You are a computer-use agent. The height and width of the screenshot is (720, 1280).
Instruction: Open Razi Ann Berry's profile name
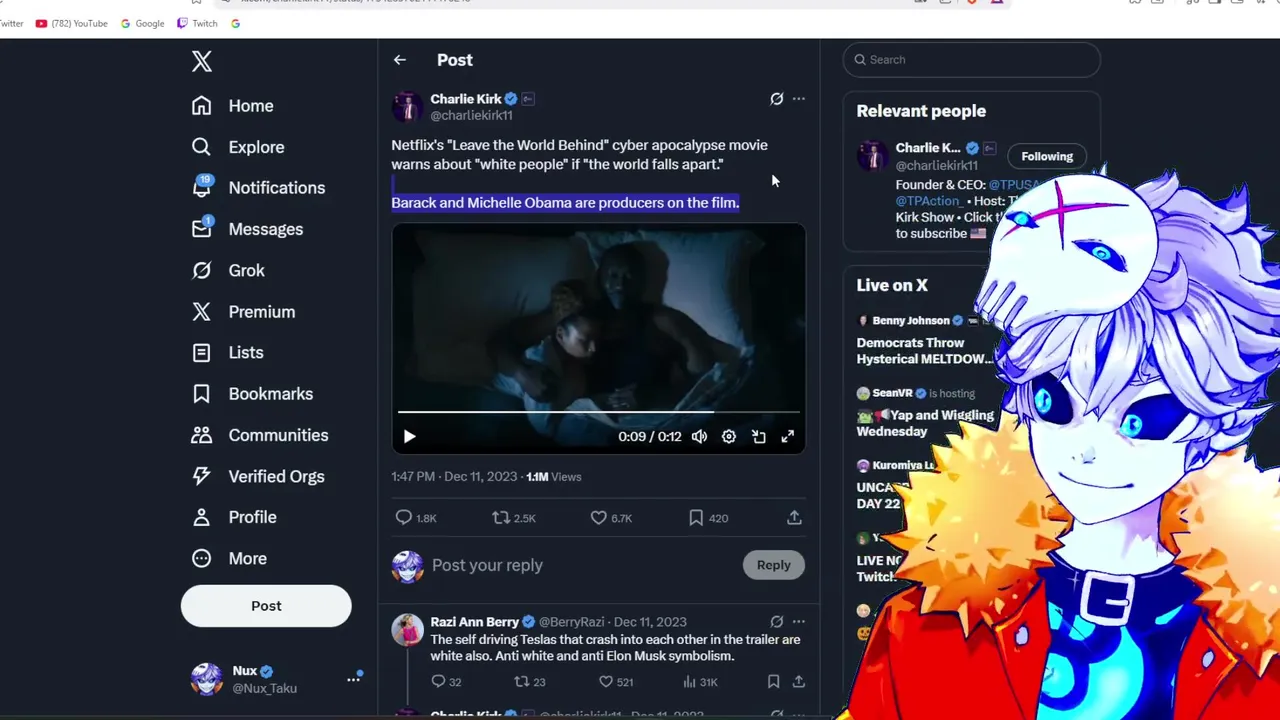[474, 622]
